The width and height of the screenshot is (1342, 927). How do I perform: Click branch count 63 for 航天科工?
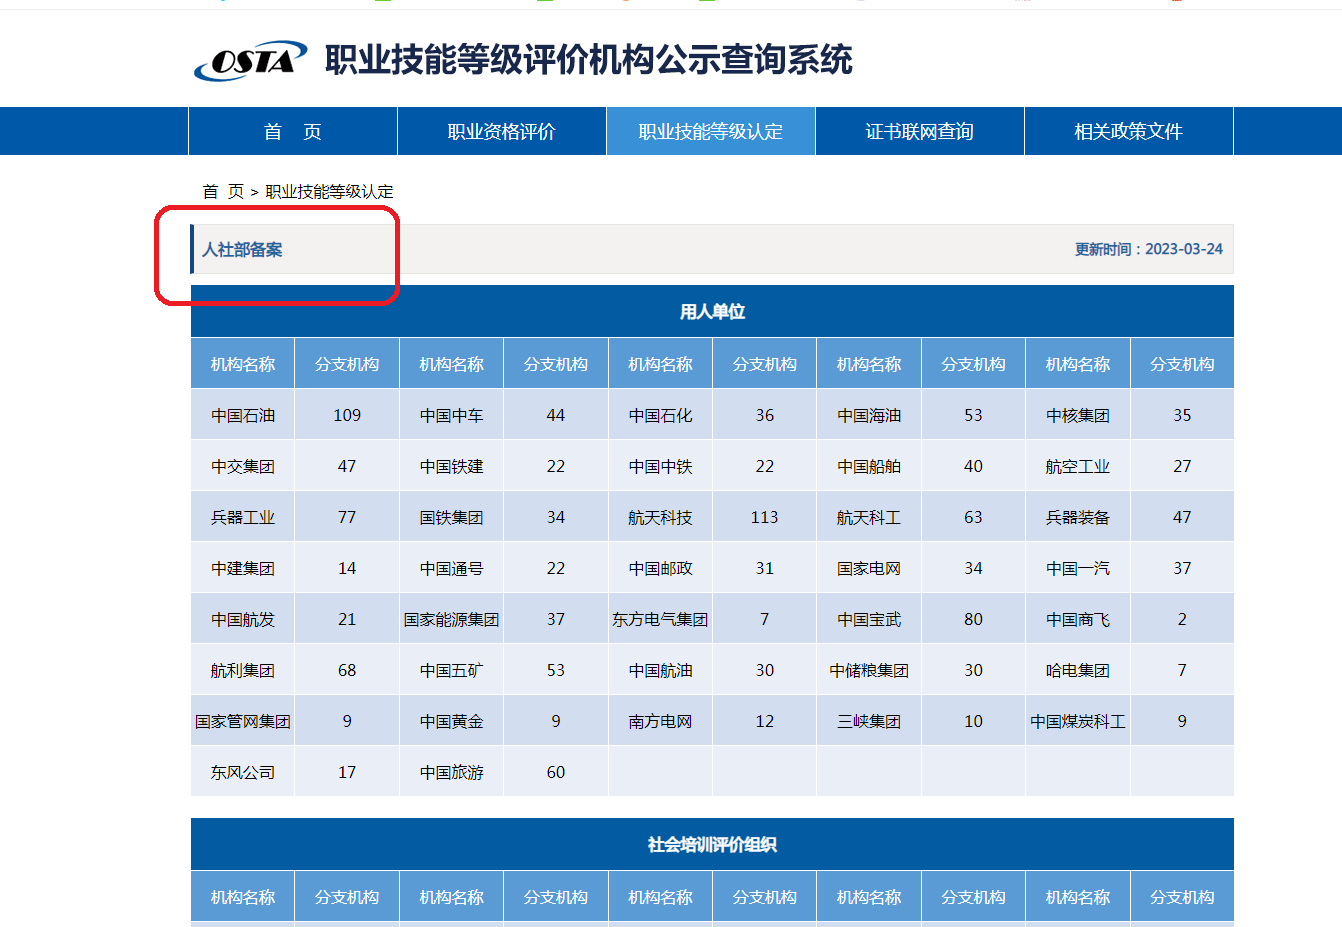(x=974, y=517)
